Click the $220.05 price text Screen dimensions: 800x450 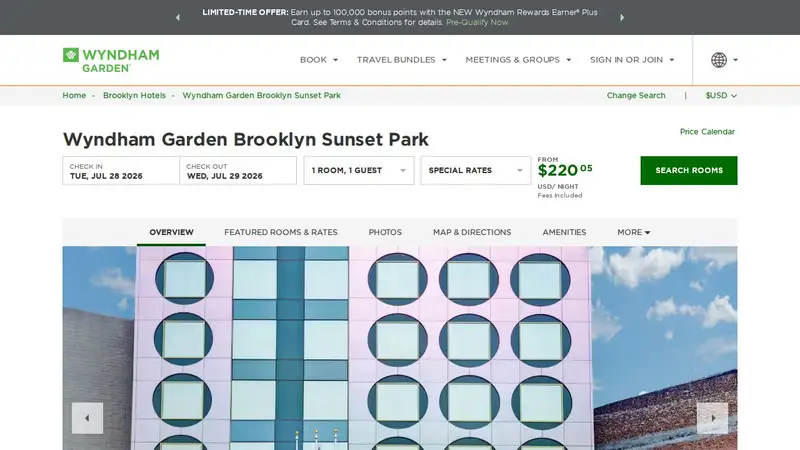[x=565, y=170]
